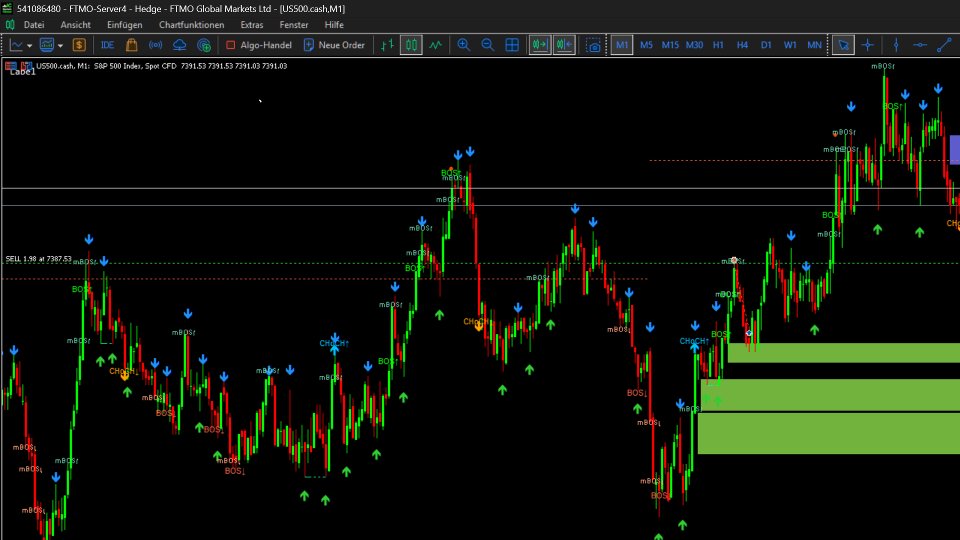Open the Einfügen menu
Viewport: 960px width, 540px height.
[124, 25]
